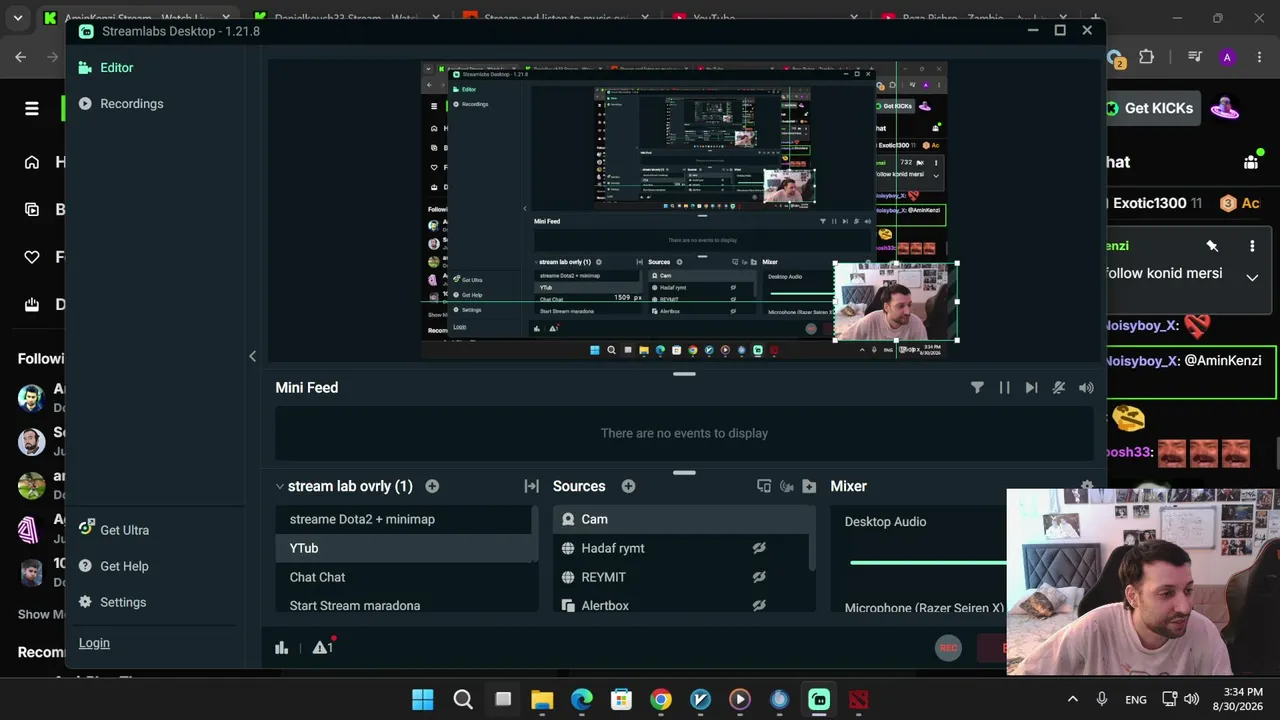Click the Login link in Streamlabs
1280x720 pixels.
94,643
